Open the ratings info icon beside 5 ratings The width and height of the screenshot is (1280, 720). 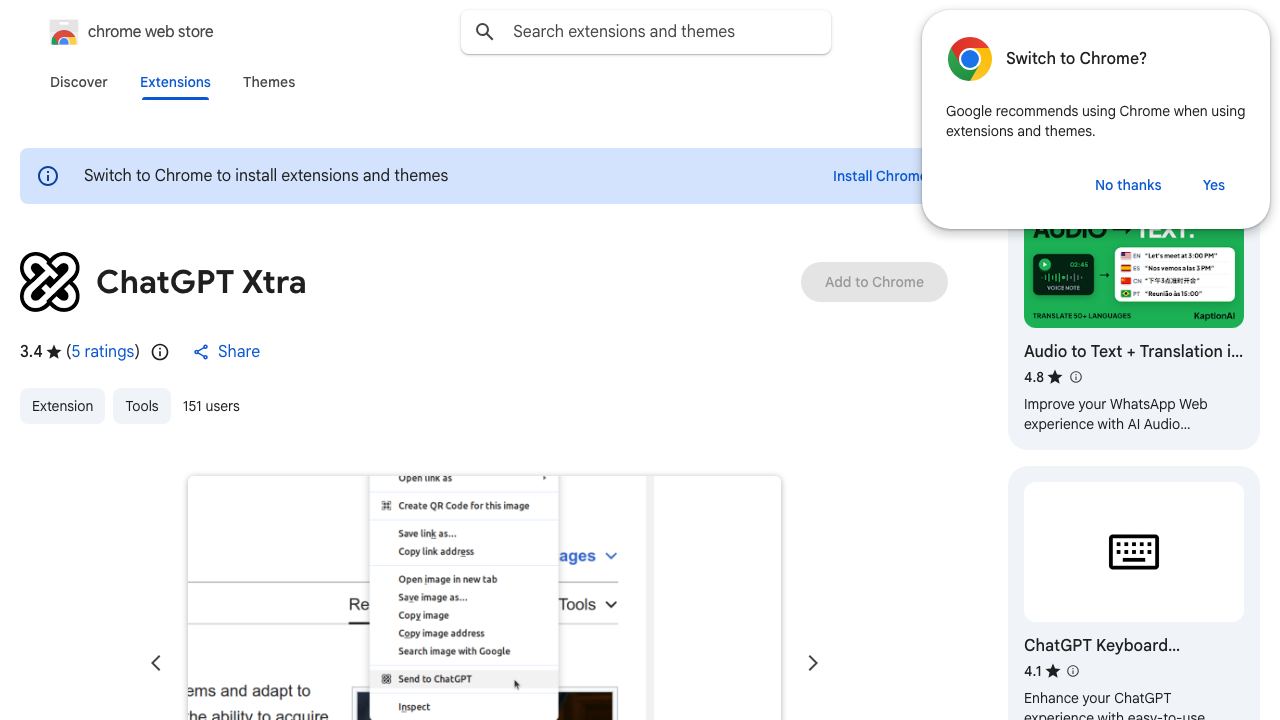point(160,352)
